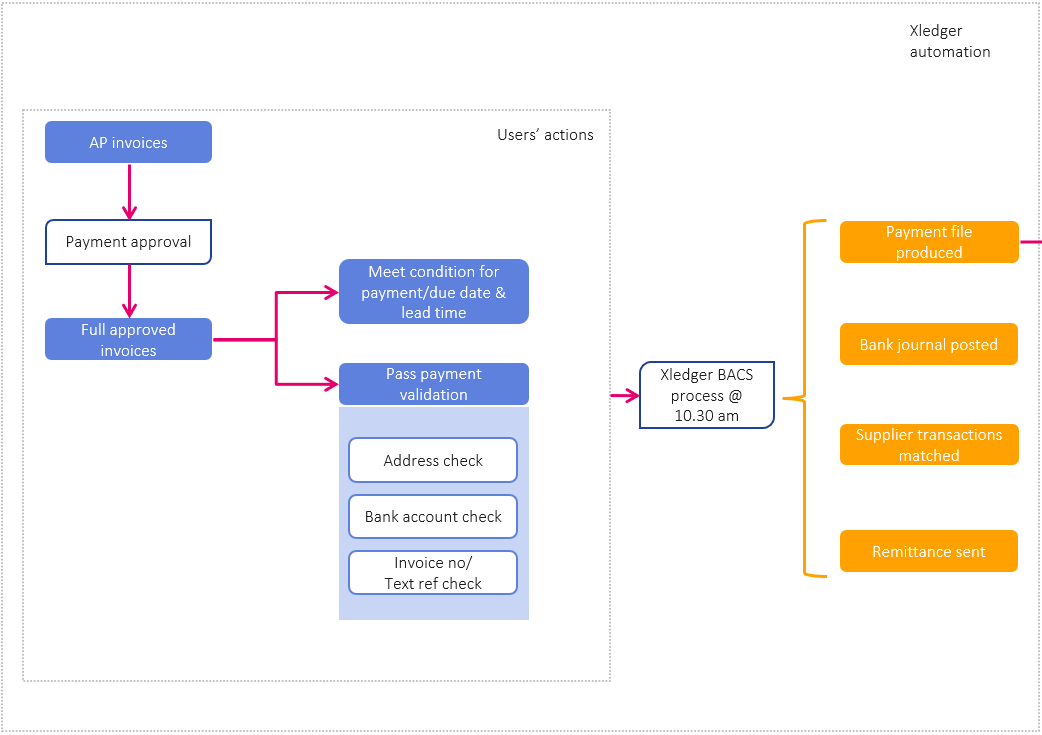Select the Xledger BACS process shape
Viewport: 1042px width, 735px height.
click(x=706, y=395)
